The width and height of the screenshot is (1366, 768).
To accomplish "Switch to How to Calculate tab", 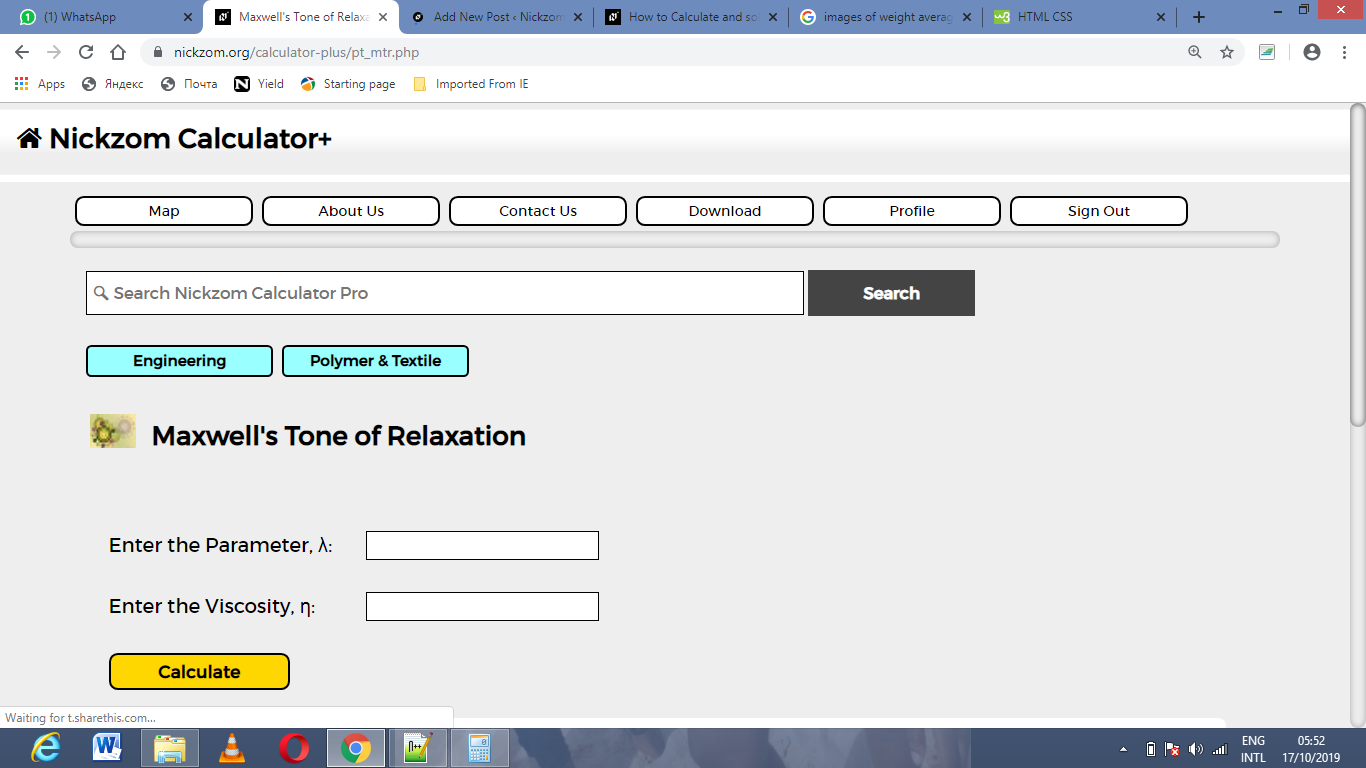I will [691, 17].
